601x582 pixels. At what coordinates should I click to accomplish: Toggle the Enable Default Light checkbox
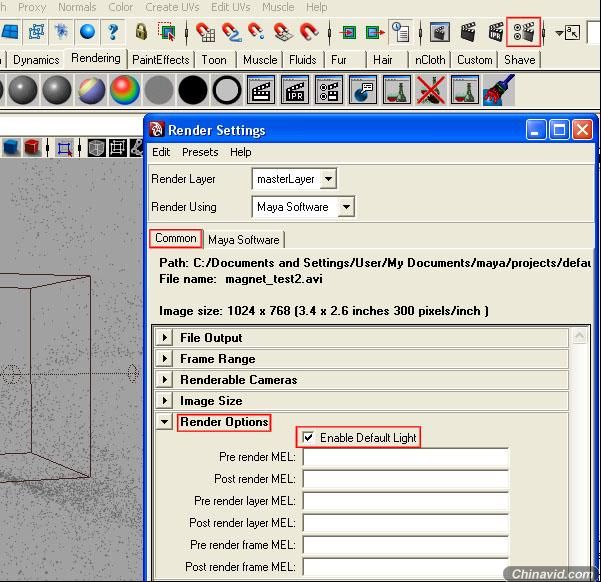point(309,438)
